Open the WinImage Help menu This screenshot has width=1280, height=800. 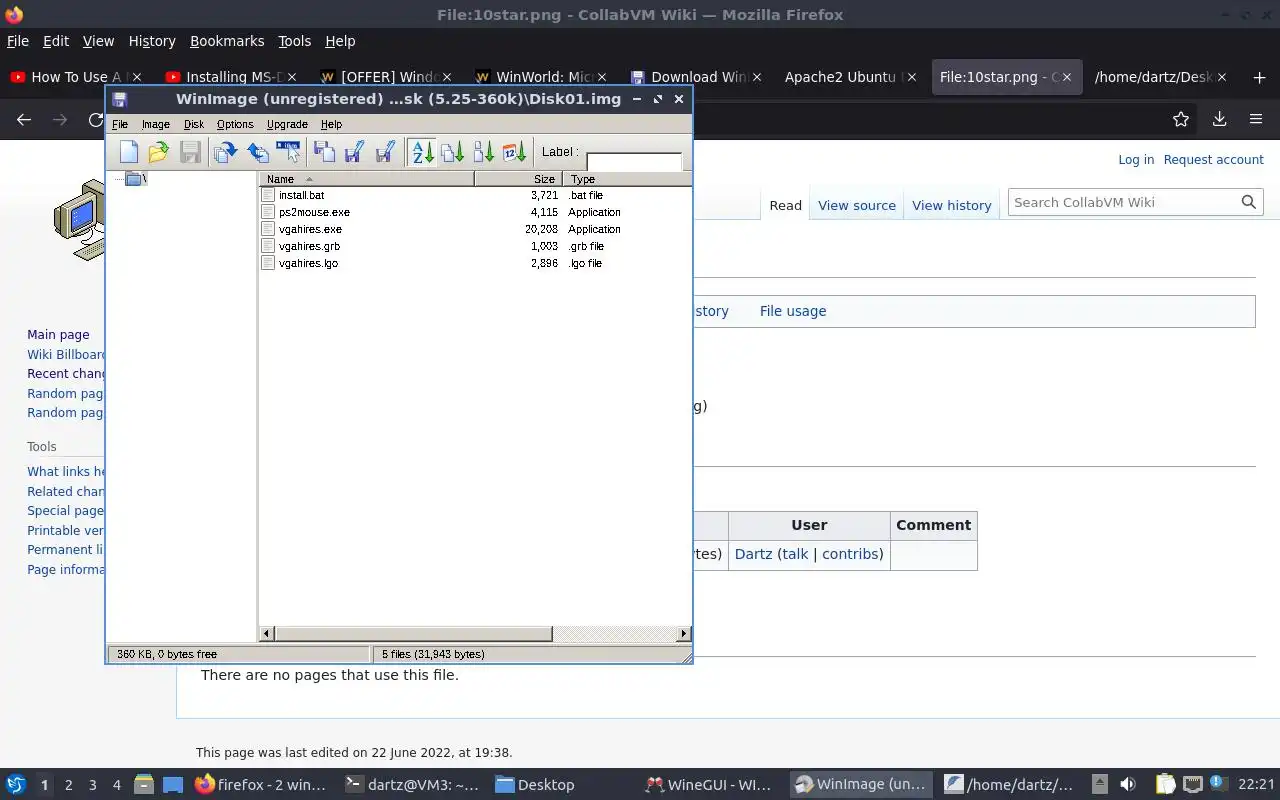pyautogui.click(x=331, y=124)
